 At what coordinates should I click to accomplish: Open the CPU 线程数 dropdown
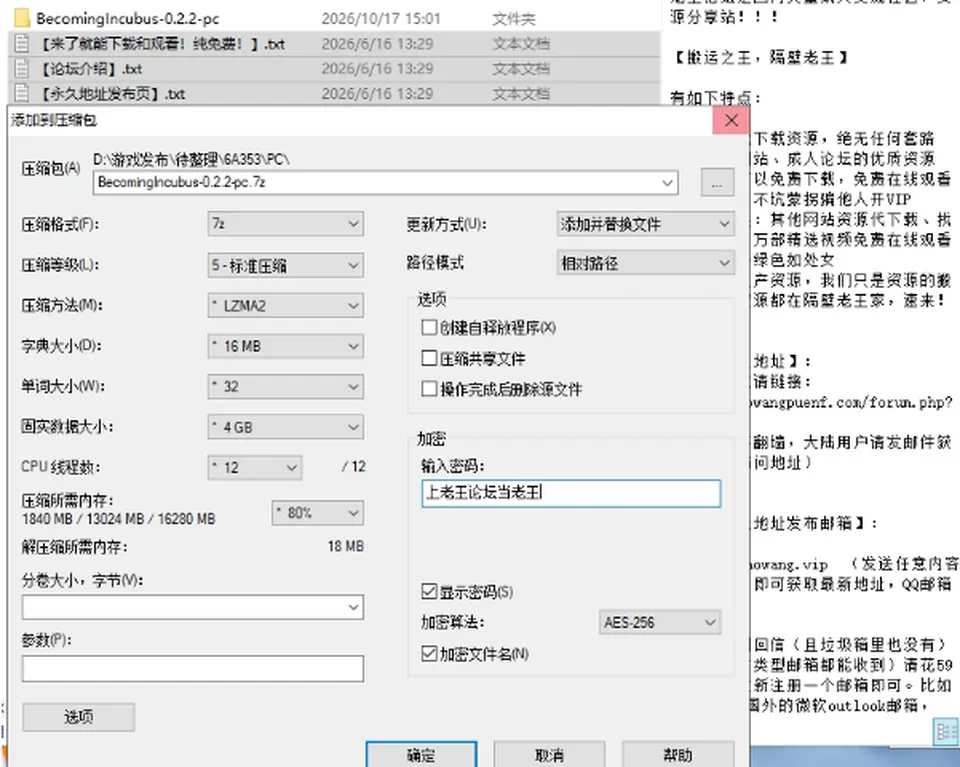click(255, 468)
